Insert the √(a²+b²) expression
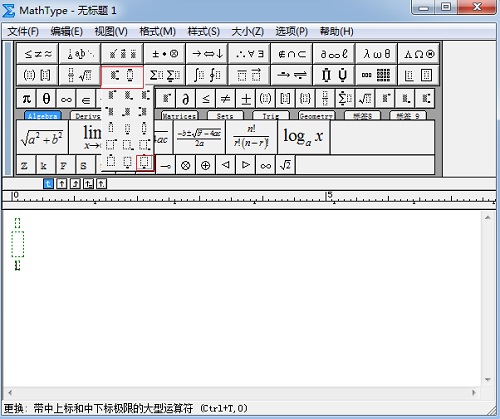Image resolution: width=500 pixels, height=419 pixels. pyautogui.click(x=42, y=137)
